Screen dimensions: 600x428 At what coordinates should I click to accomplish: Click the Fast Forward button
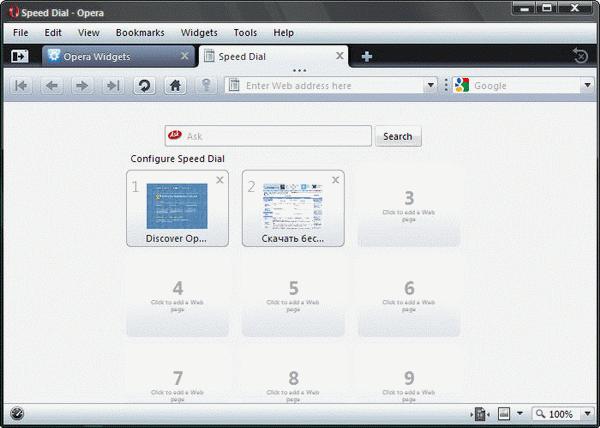click(113, 86)
